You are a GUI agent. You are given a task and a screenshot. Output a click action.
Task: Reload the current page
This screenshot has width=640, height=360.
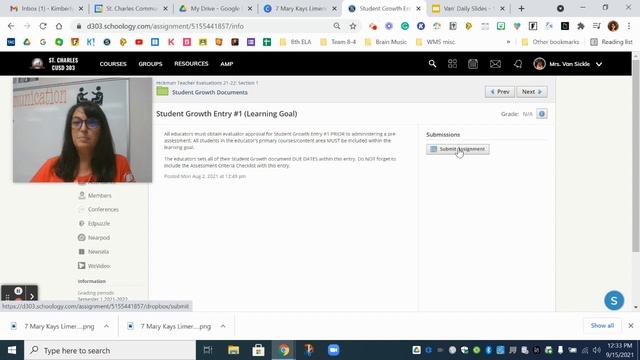click(x=43, y=26)
